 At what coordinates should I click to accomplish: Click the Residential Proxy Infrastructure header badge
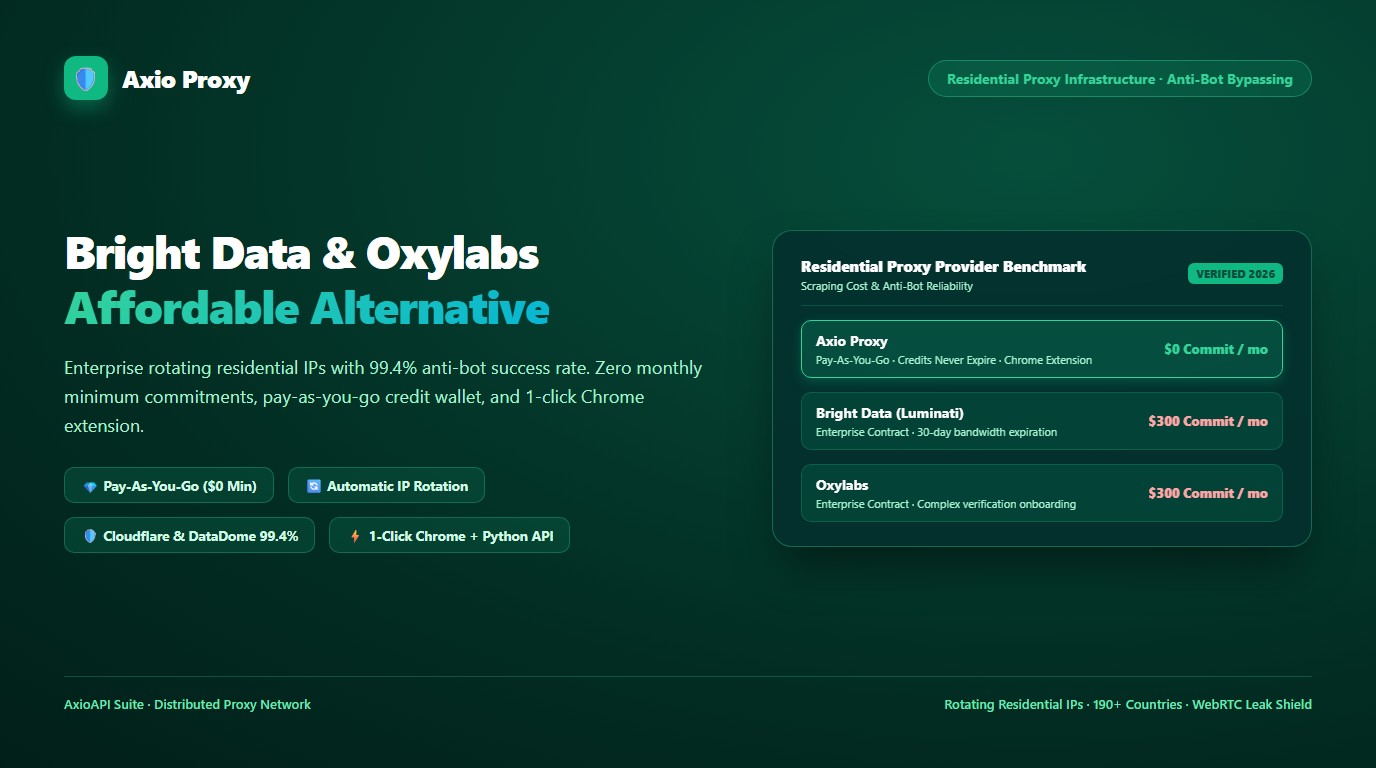(x=1119, y=79)
